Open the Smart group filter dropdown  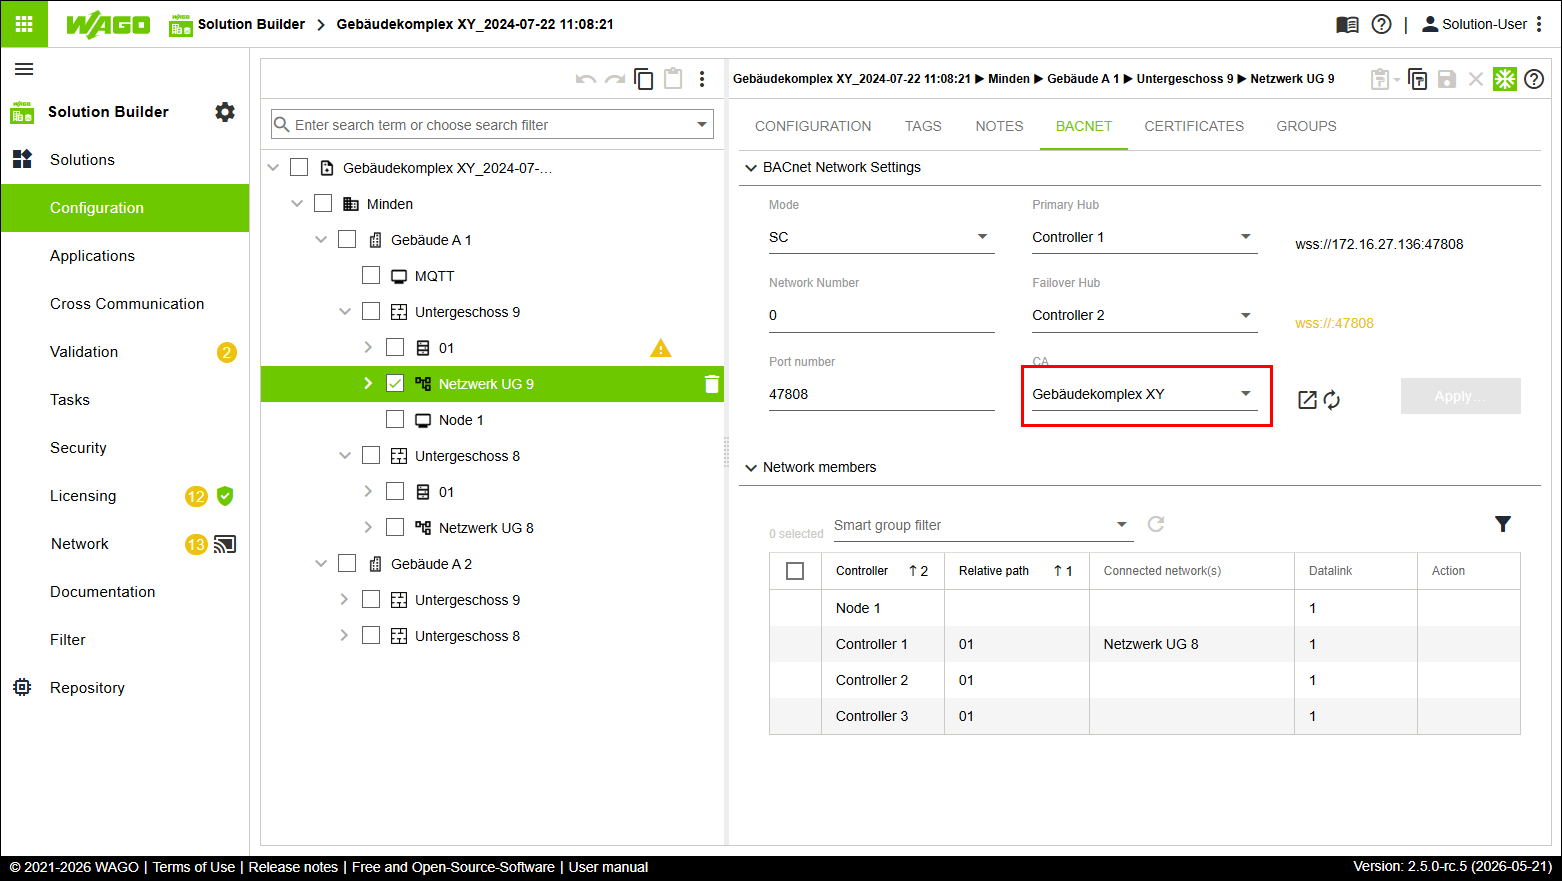pyautogui.click(x=982, y=525)
